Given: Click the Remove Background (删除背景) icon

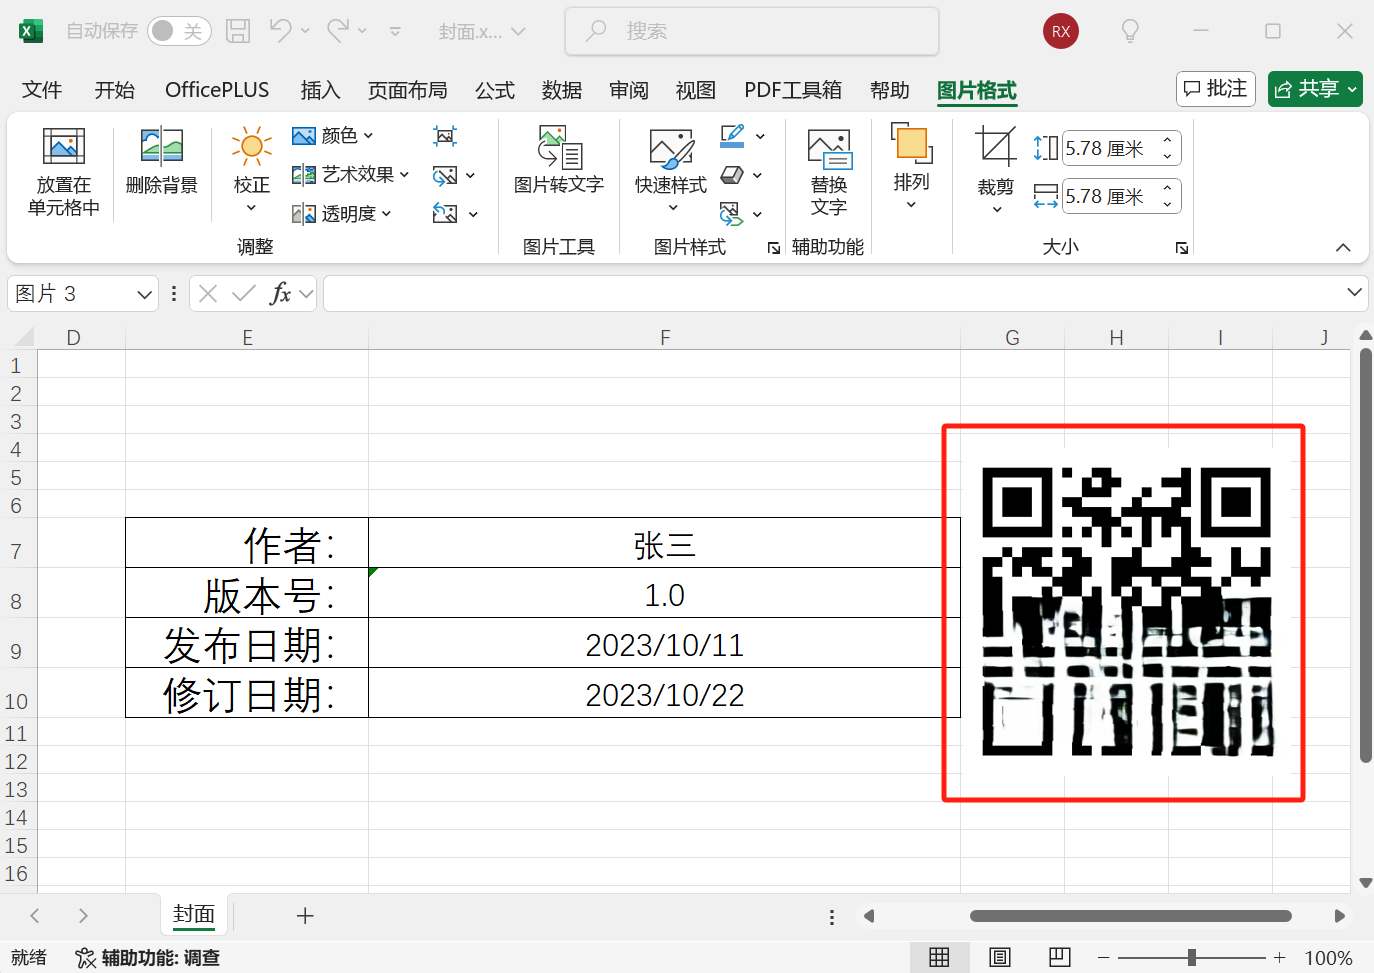Looking at the screenshot, I should tap(161, 147).
